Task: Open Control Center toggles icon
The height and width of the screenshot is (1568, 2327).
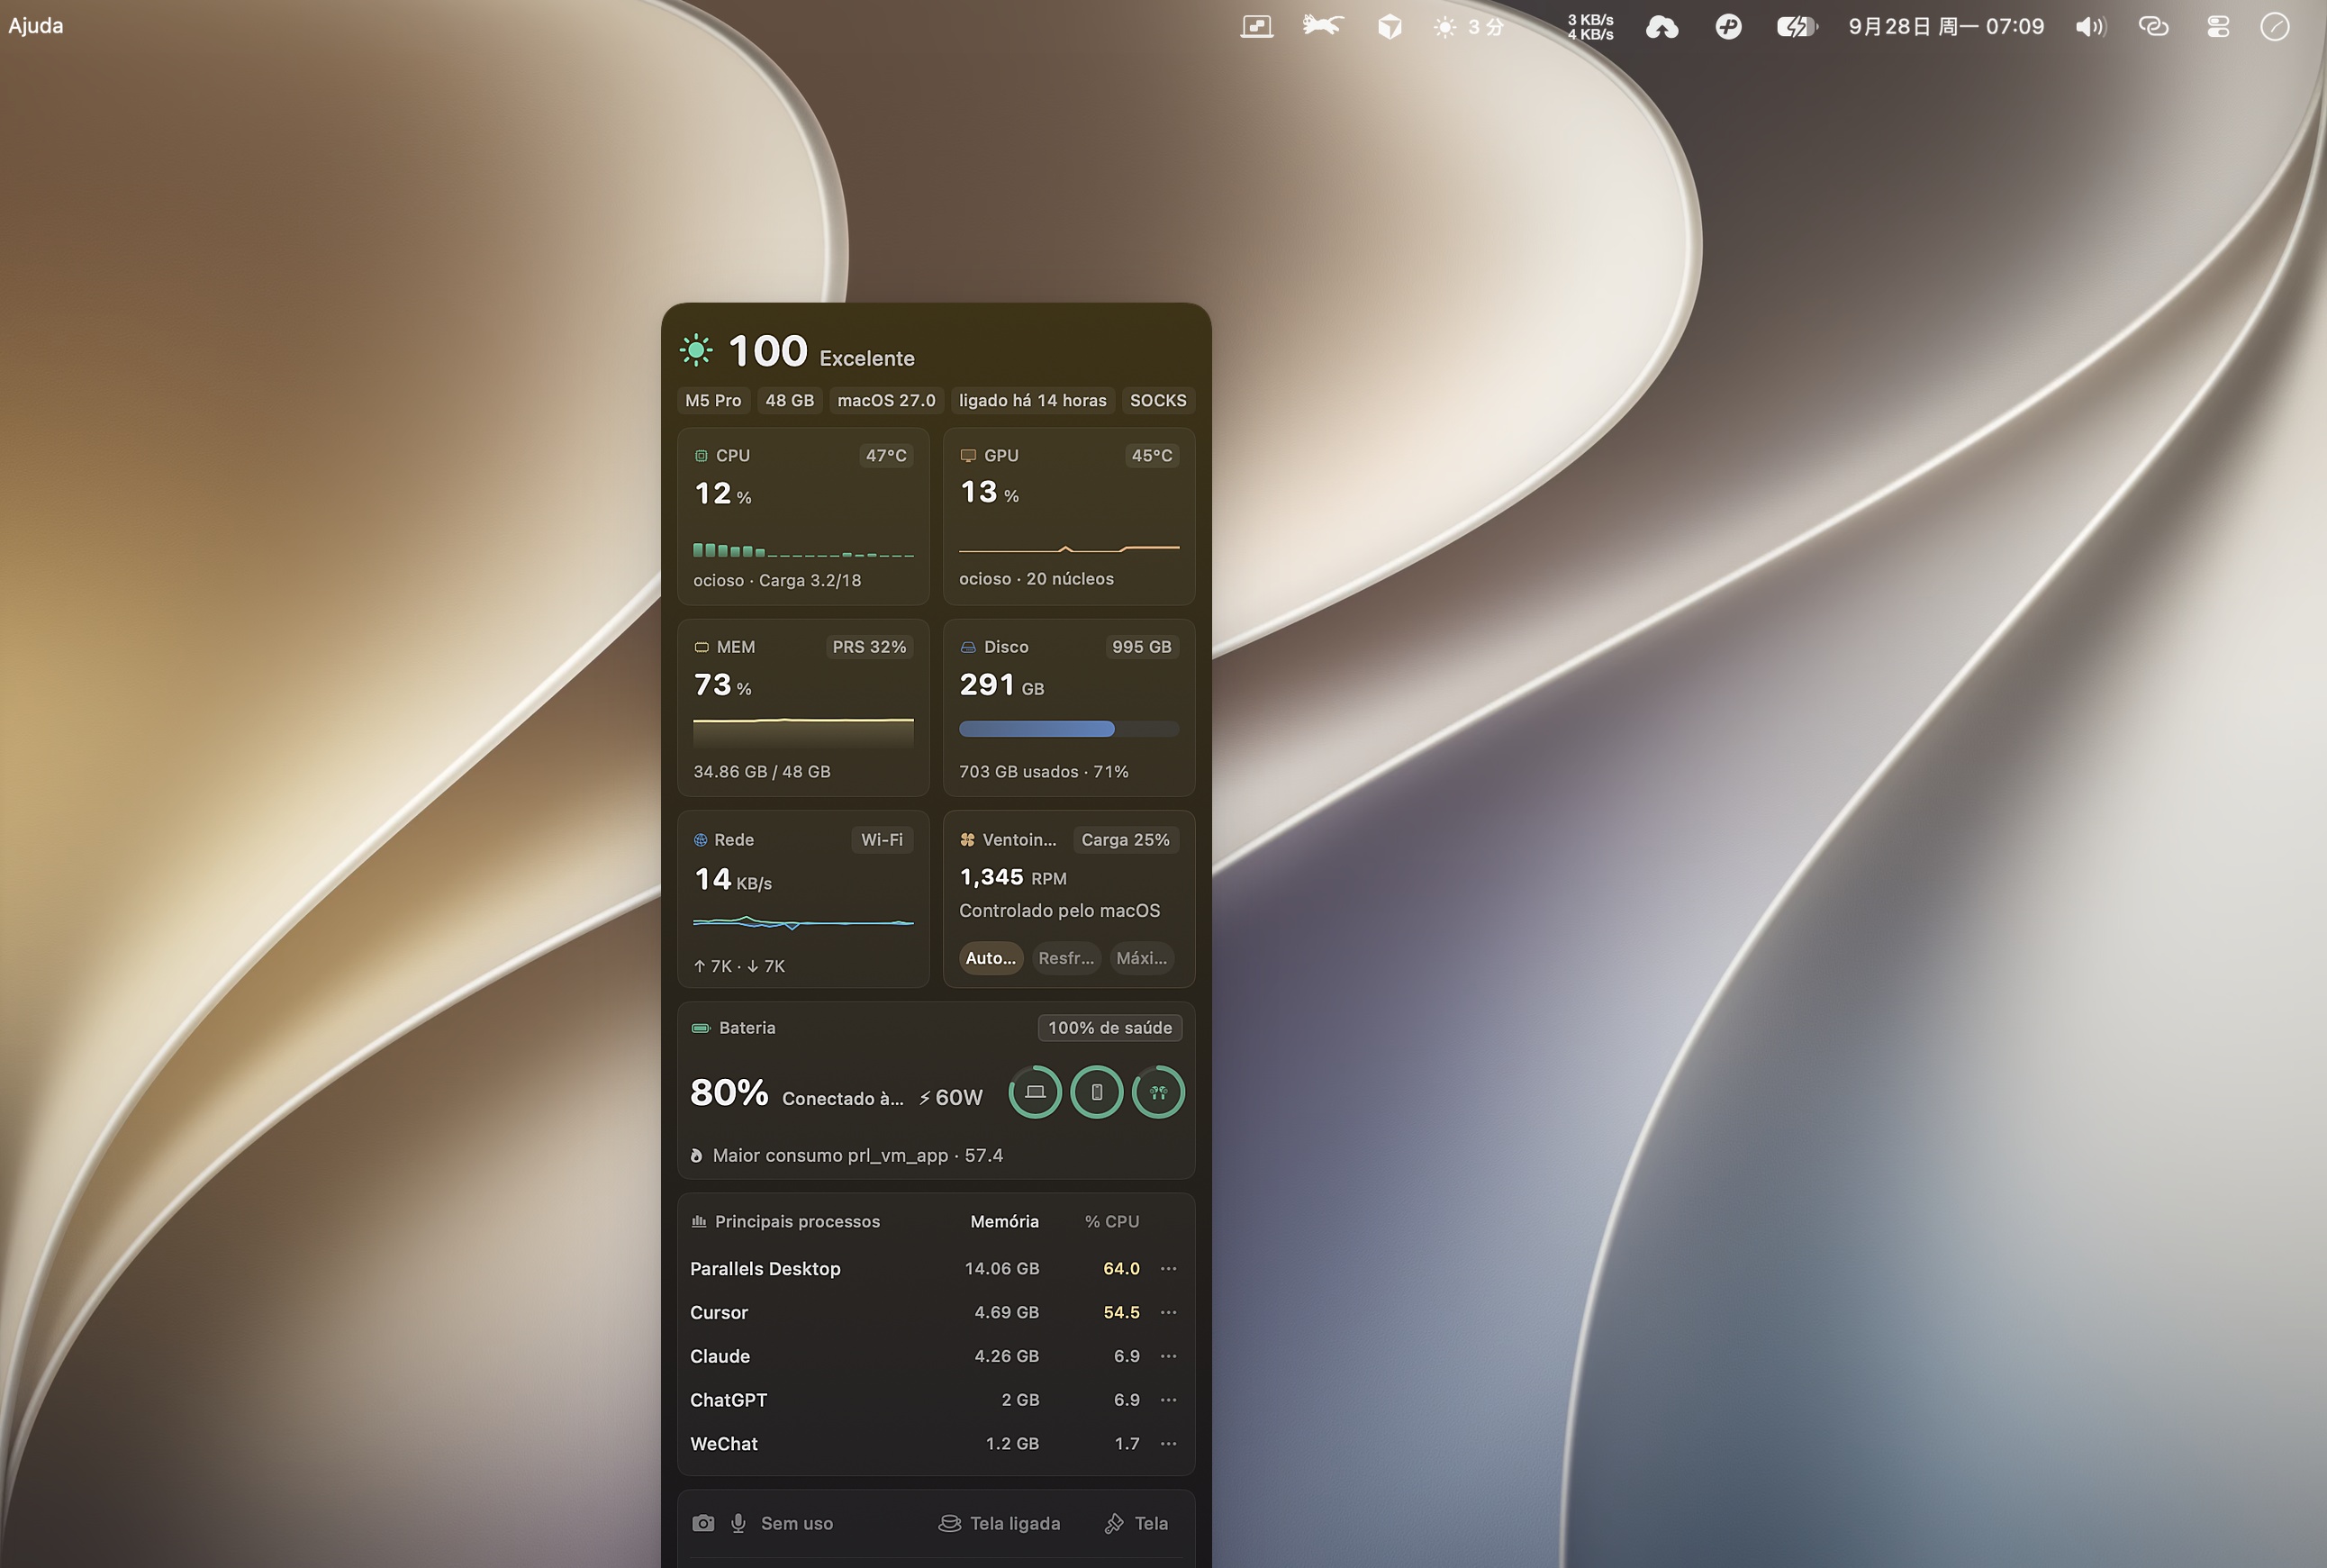Action: pos(2218,27)
